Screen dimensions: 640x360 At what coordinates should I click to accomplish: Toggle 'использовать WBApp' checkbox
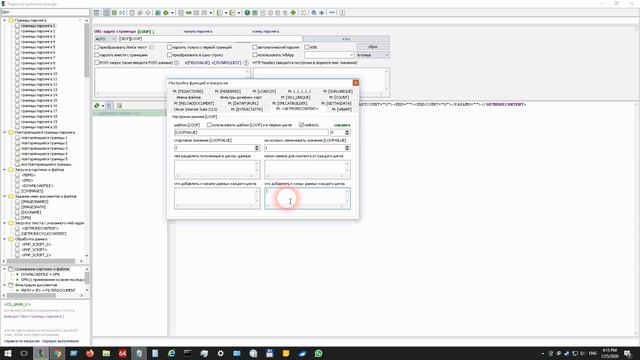point(255,55)
